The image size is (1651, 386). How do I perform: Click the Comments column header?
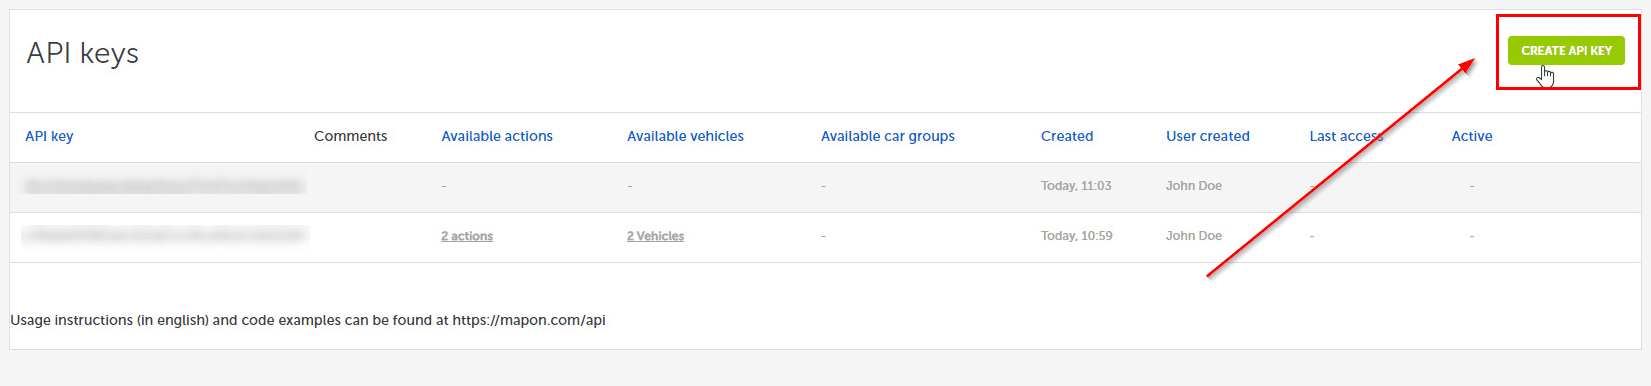pyautogui.click(x=350, y=136)
